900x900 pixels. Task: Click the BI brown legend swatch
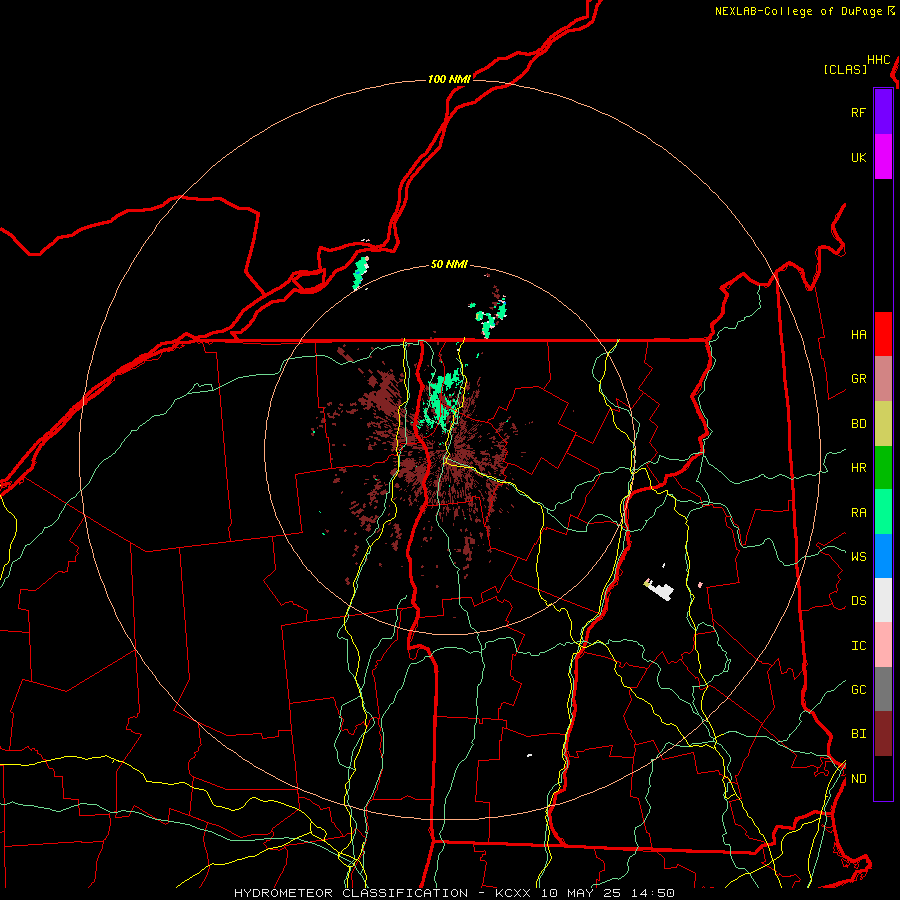click(883, 734)
